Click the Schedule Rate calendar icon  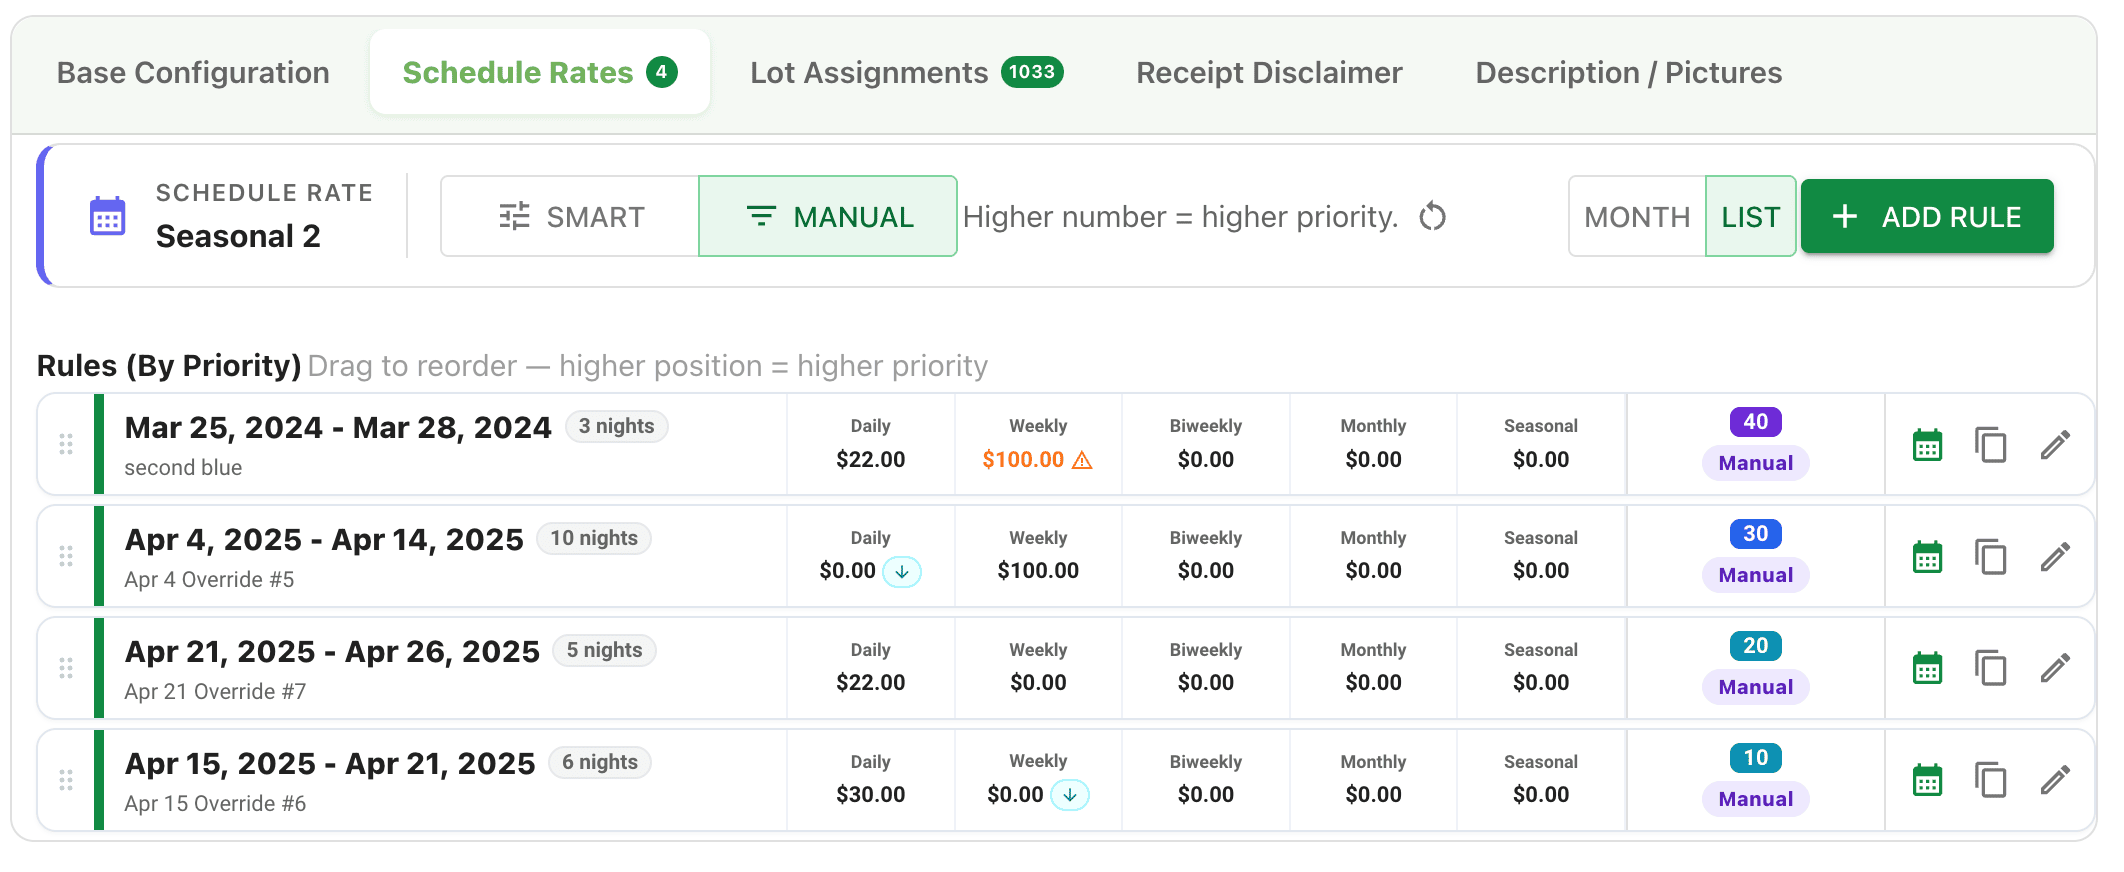coord(108,216)
